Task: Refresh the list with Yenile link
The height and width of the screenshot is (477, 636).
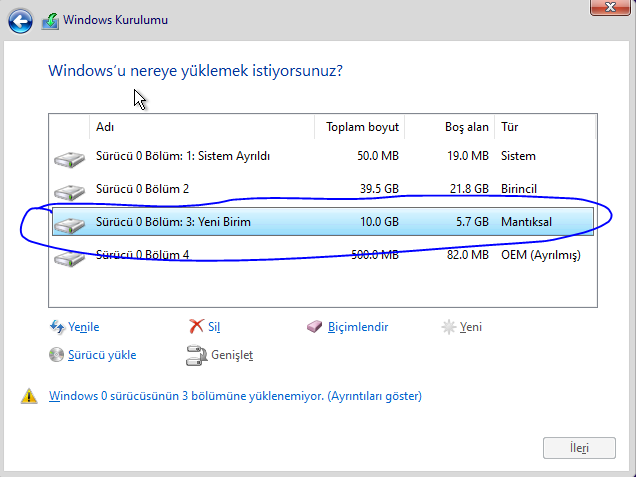Action: pos(84,327)
